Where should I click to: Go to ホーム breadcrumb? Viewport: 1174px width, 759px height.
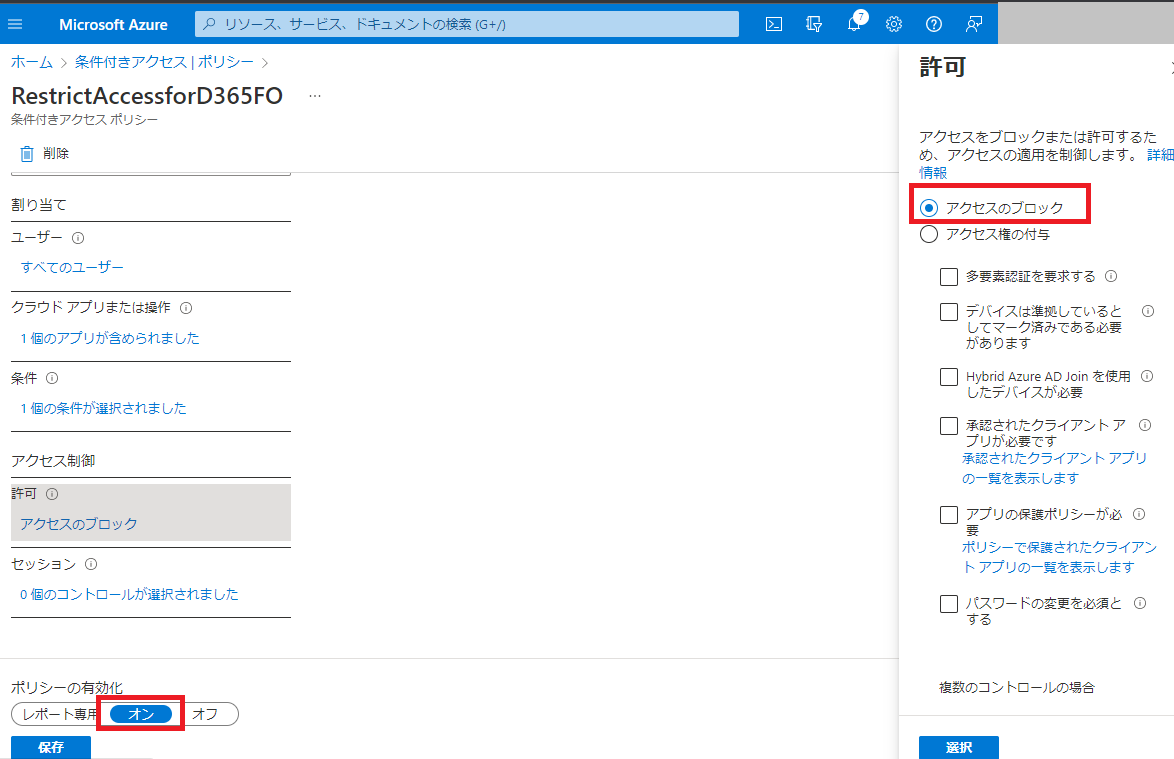coord(31,62)
